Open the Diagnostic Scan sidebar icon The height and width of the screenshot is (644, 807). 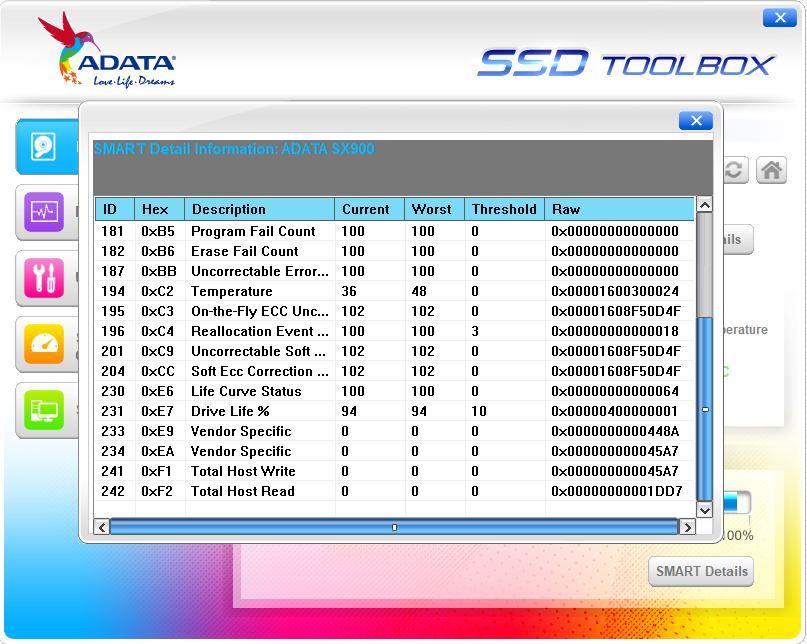click(45, 213)
